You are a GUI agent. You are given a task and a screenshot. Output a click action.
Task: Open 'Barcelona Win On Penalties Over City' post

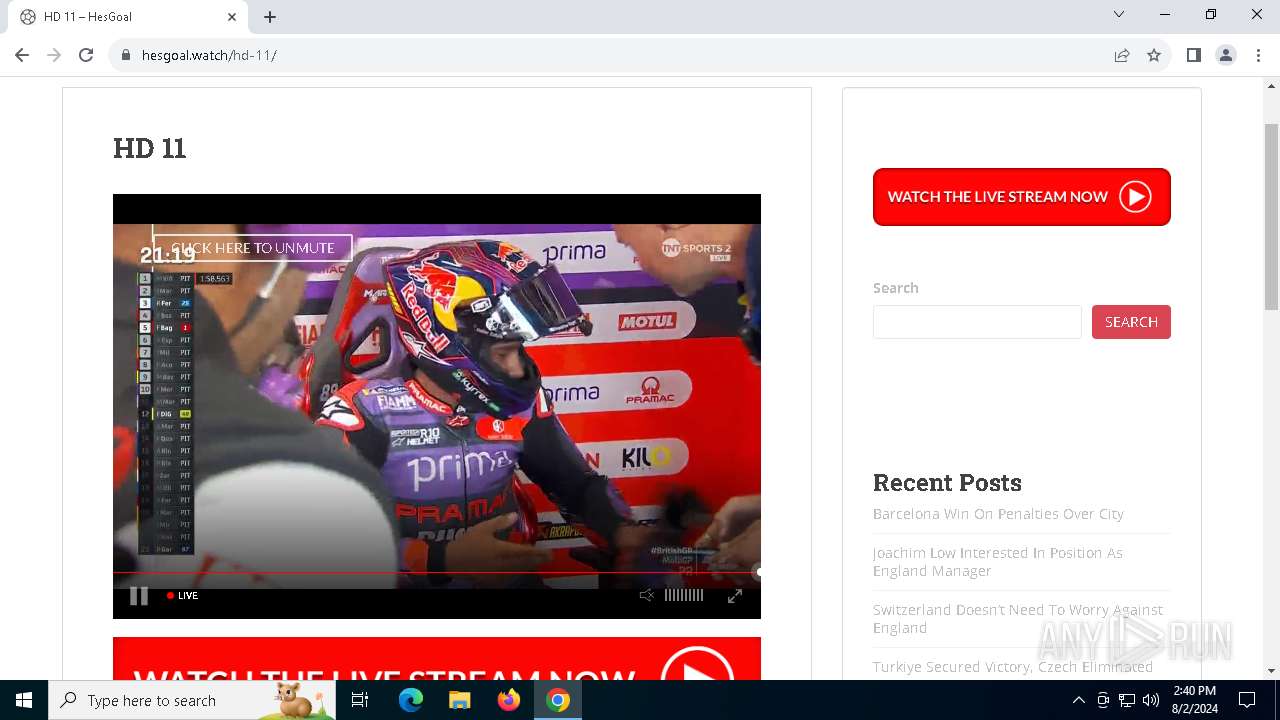click(x=998, y=514)
